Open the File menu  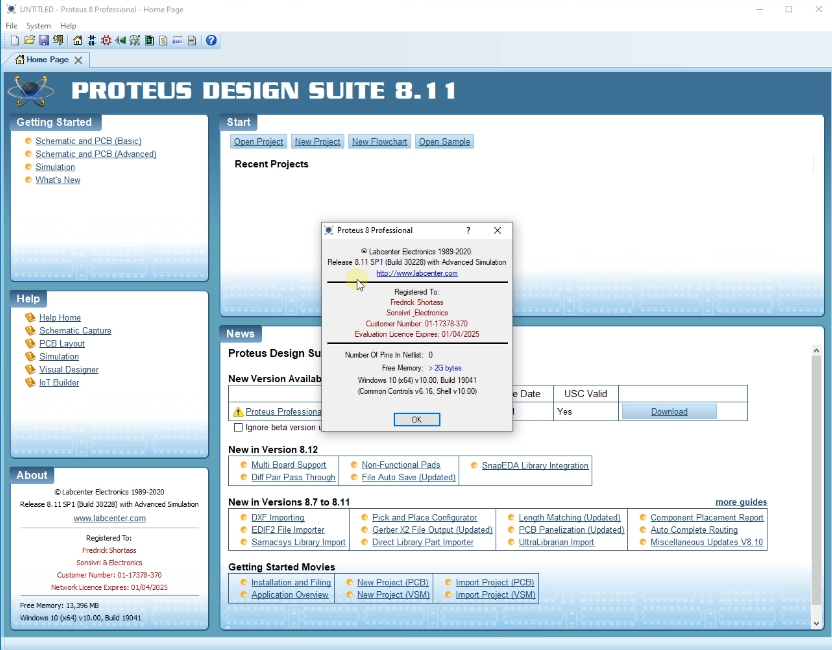[x=10, y=26]
